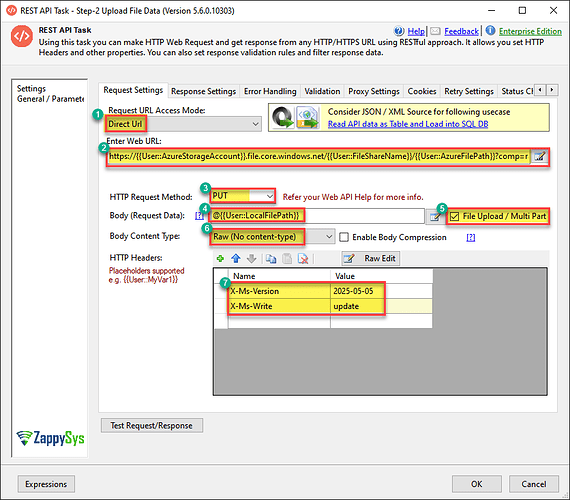The width and height of the screenshot is (570, 500).
Task: Click the blue Help question icon
Action: pyautogui.click(x=399, y=31)
